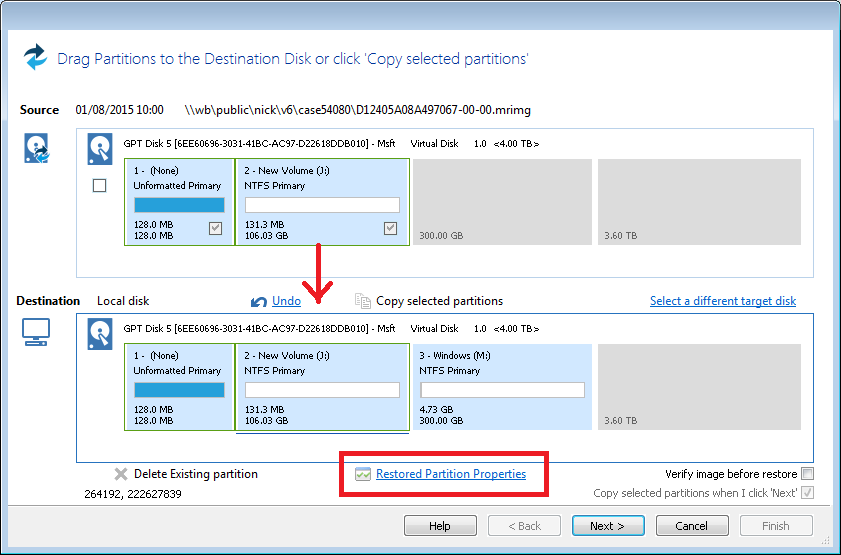Viewport: 841px width, 555px height.
Task: Open Restored Partition Properties link
Action: [450, 474]
